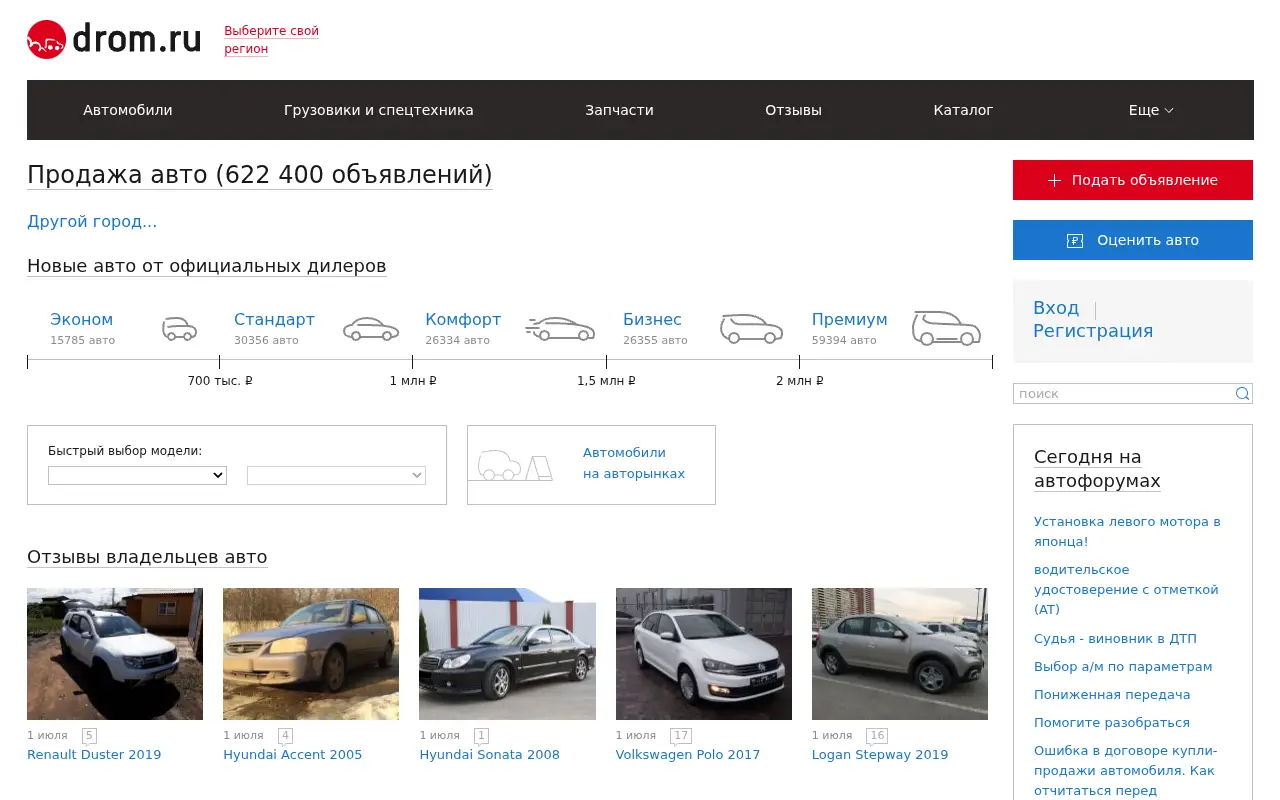Click the Standard class sedan icon
The width and height of the screenshot is (1280, 800).
[x=371, y=329]
